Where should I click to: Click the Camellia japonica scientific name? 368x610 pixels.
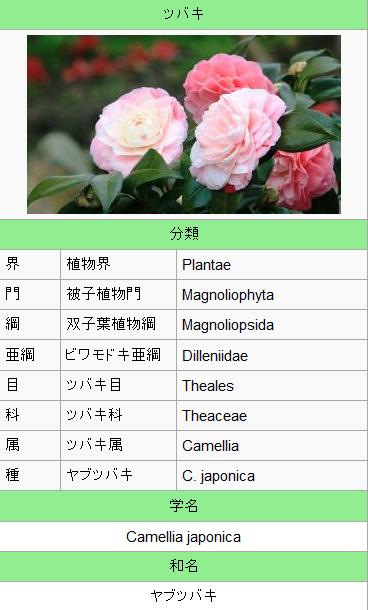(x=183, y=537)
